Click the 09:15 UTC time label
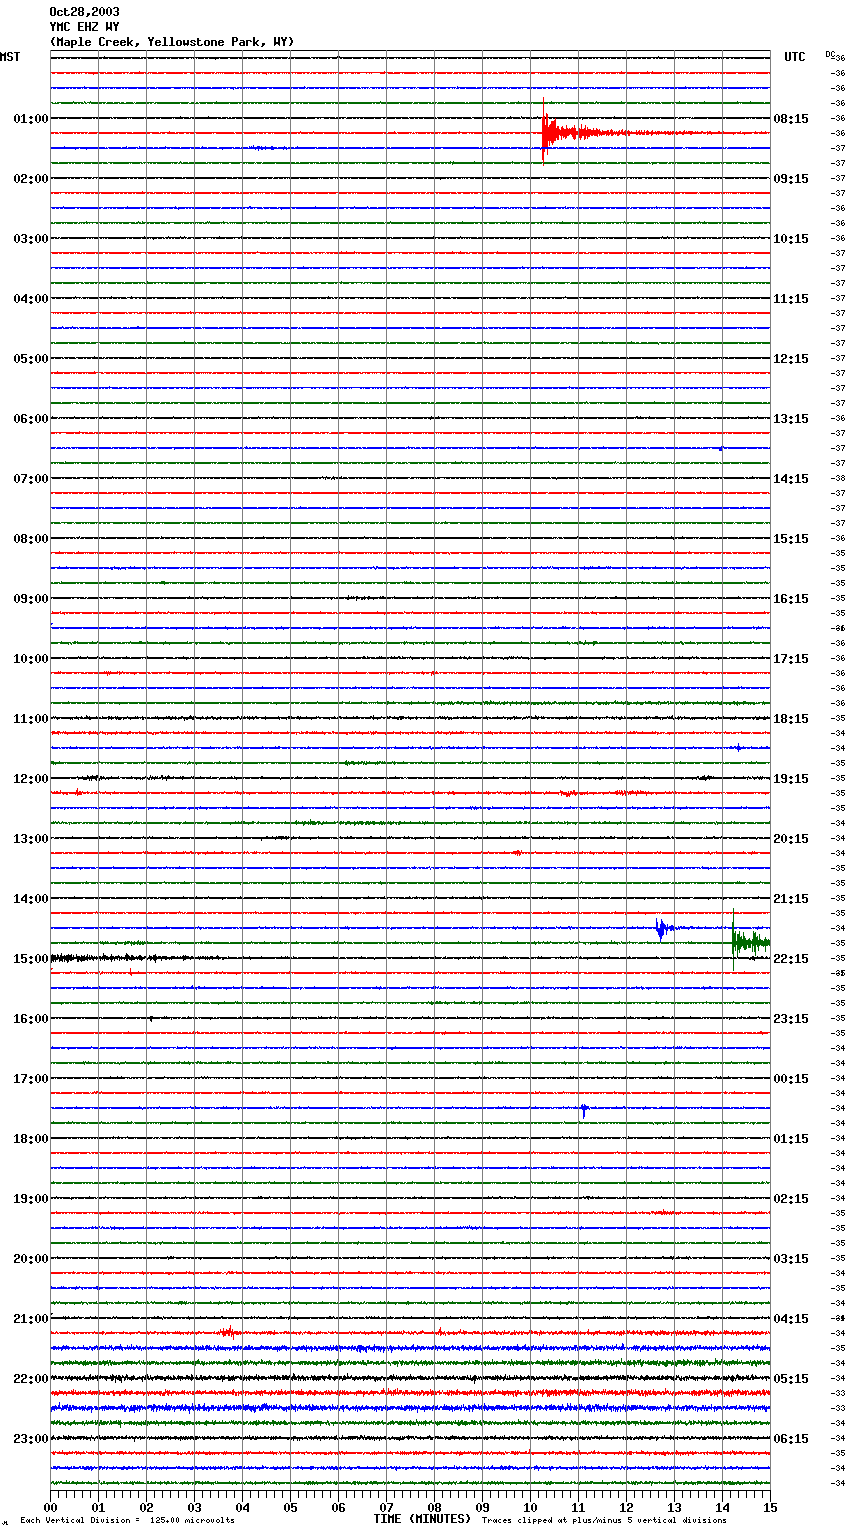Viewport: 850px width, 1534px height. coord(791,179)
